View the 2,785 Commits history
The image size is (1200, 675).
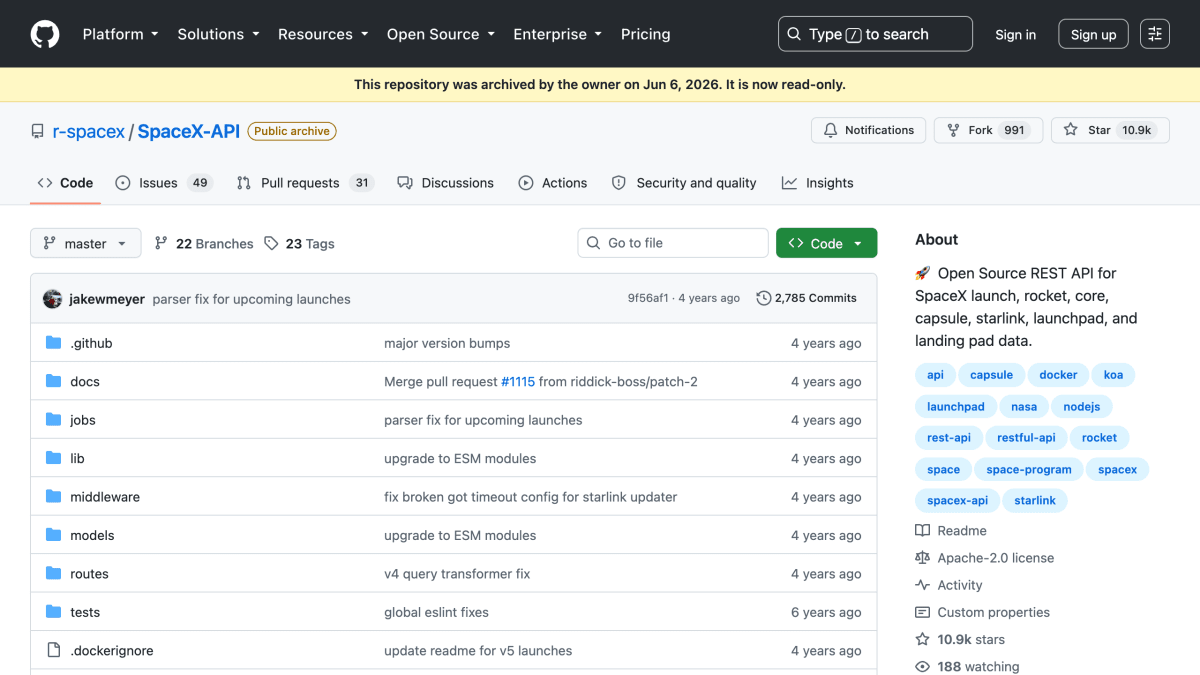coord(807,298)
